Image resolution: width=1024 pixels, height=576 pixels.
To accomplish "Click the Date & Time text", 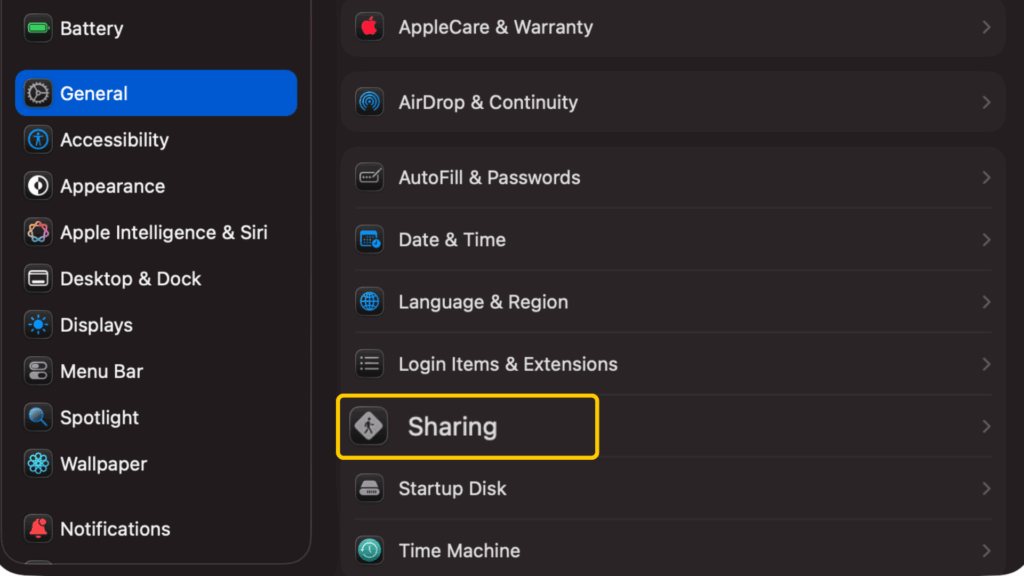I will [x=452, y=240].
